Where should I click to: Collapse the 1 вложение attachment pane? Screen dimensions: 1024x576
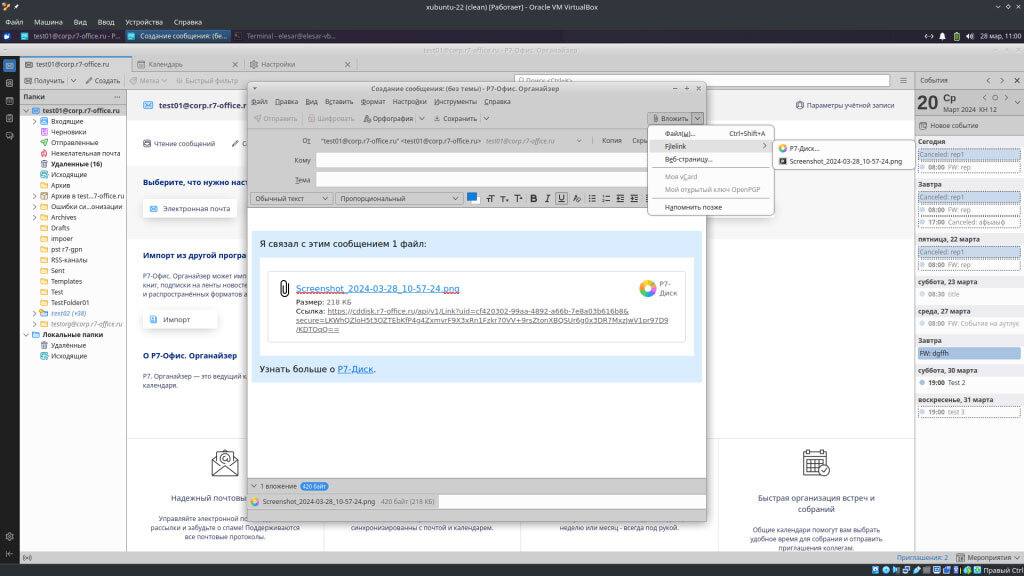tap(254, 486)
